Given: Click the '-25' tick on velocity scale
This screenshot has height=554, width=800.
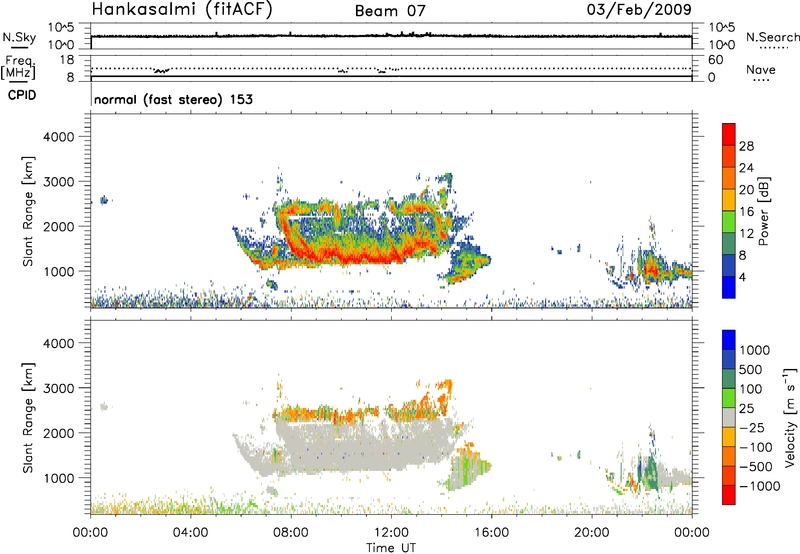Looking at the screenshot, I should pos(752,427).
